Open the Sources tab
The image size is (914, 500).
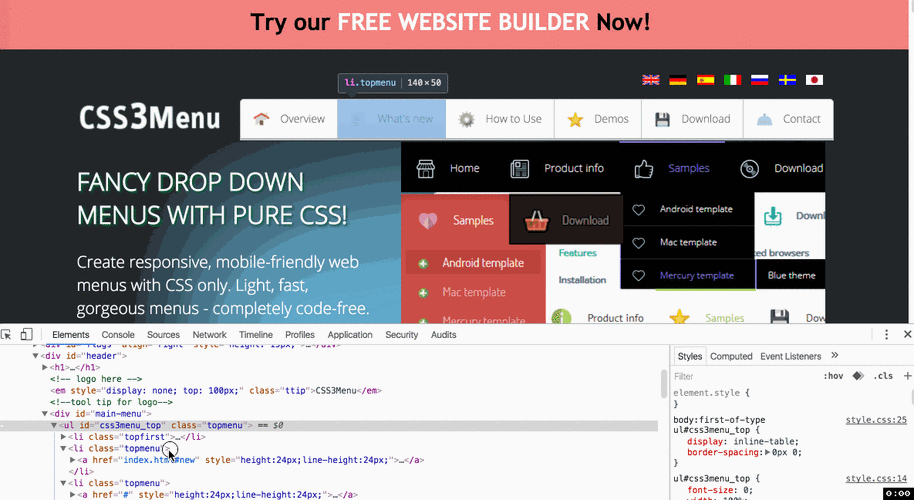coord(163,334)
